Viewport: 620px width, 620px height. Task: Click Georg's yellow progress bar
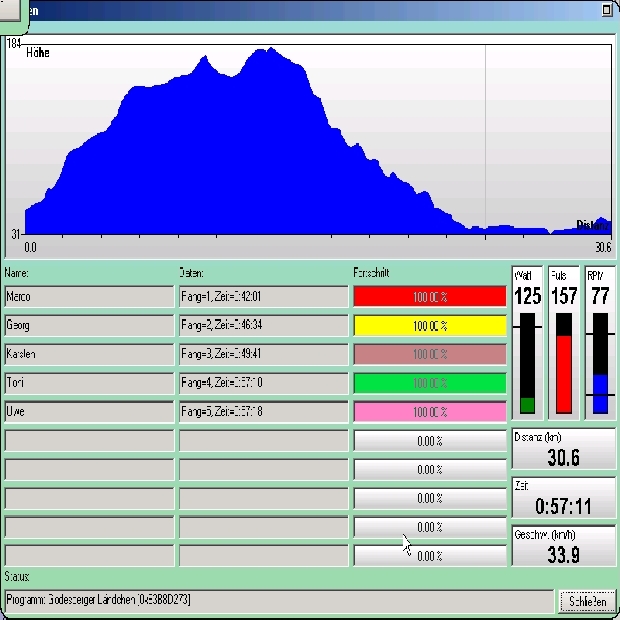pyautogui.click(x=430, y=326)
